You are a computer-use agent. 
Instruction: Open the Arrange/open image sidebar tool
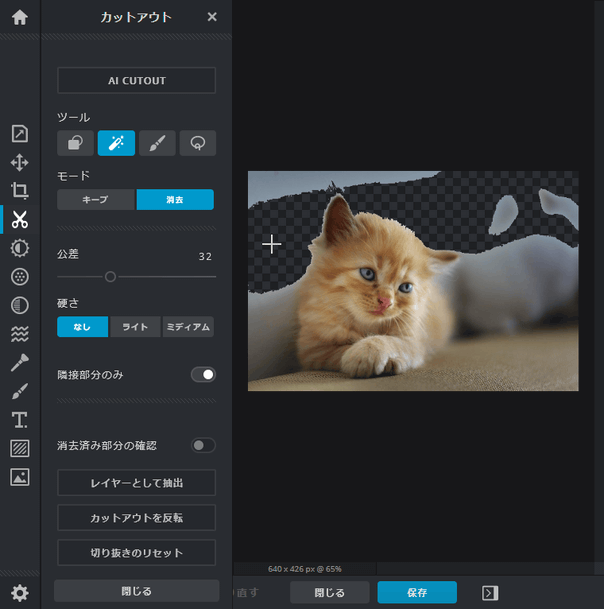pos(19,134)
